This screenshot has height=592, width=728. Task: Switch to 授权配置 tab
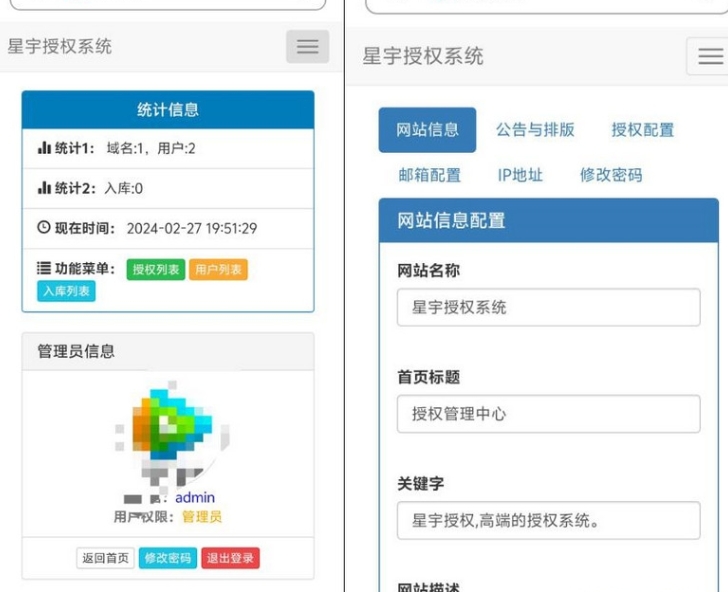pyautogui.click(x=643, y=130)
